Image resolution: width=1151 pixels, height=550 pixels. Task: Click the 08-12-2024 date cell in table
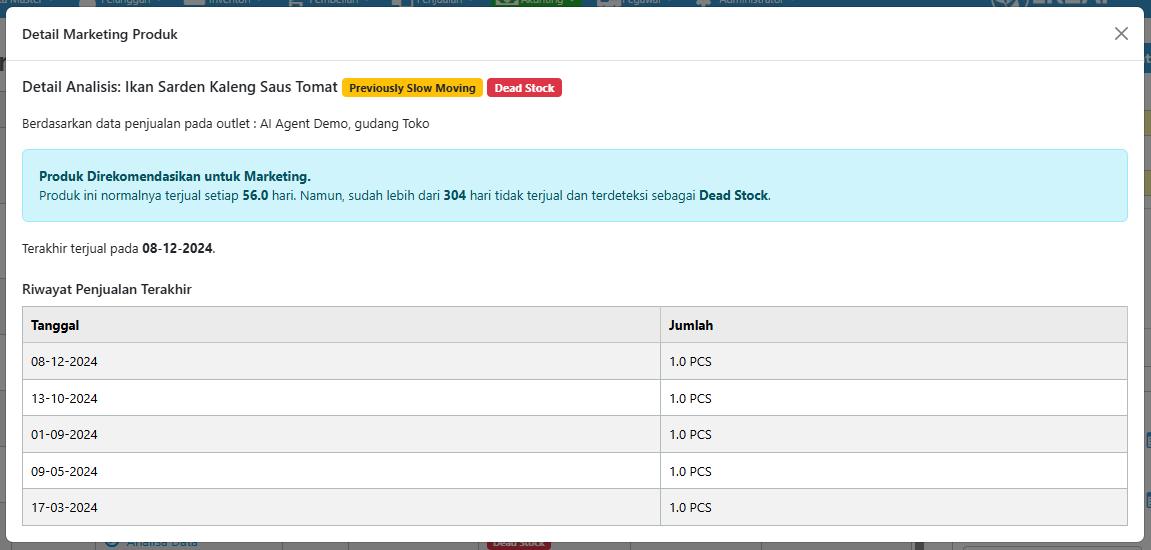tap(64, 362)
